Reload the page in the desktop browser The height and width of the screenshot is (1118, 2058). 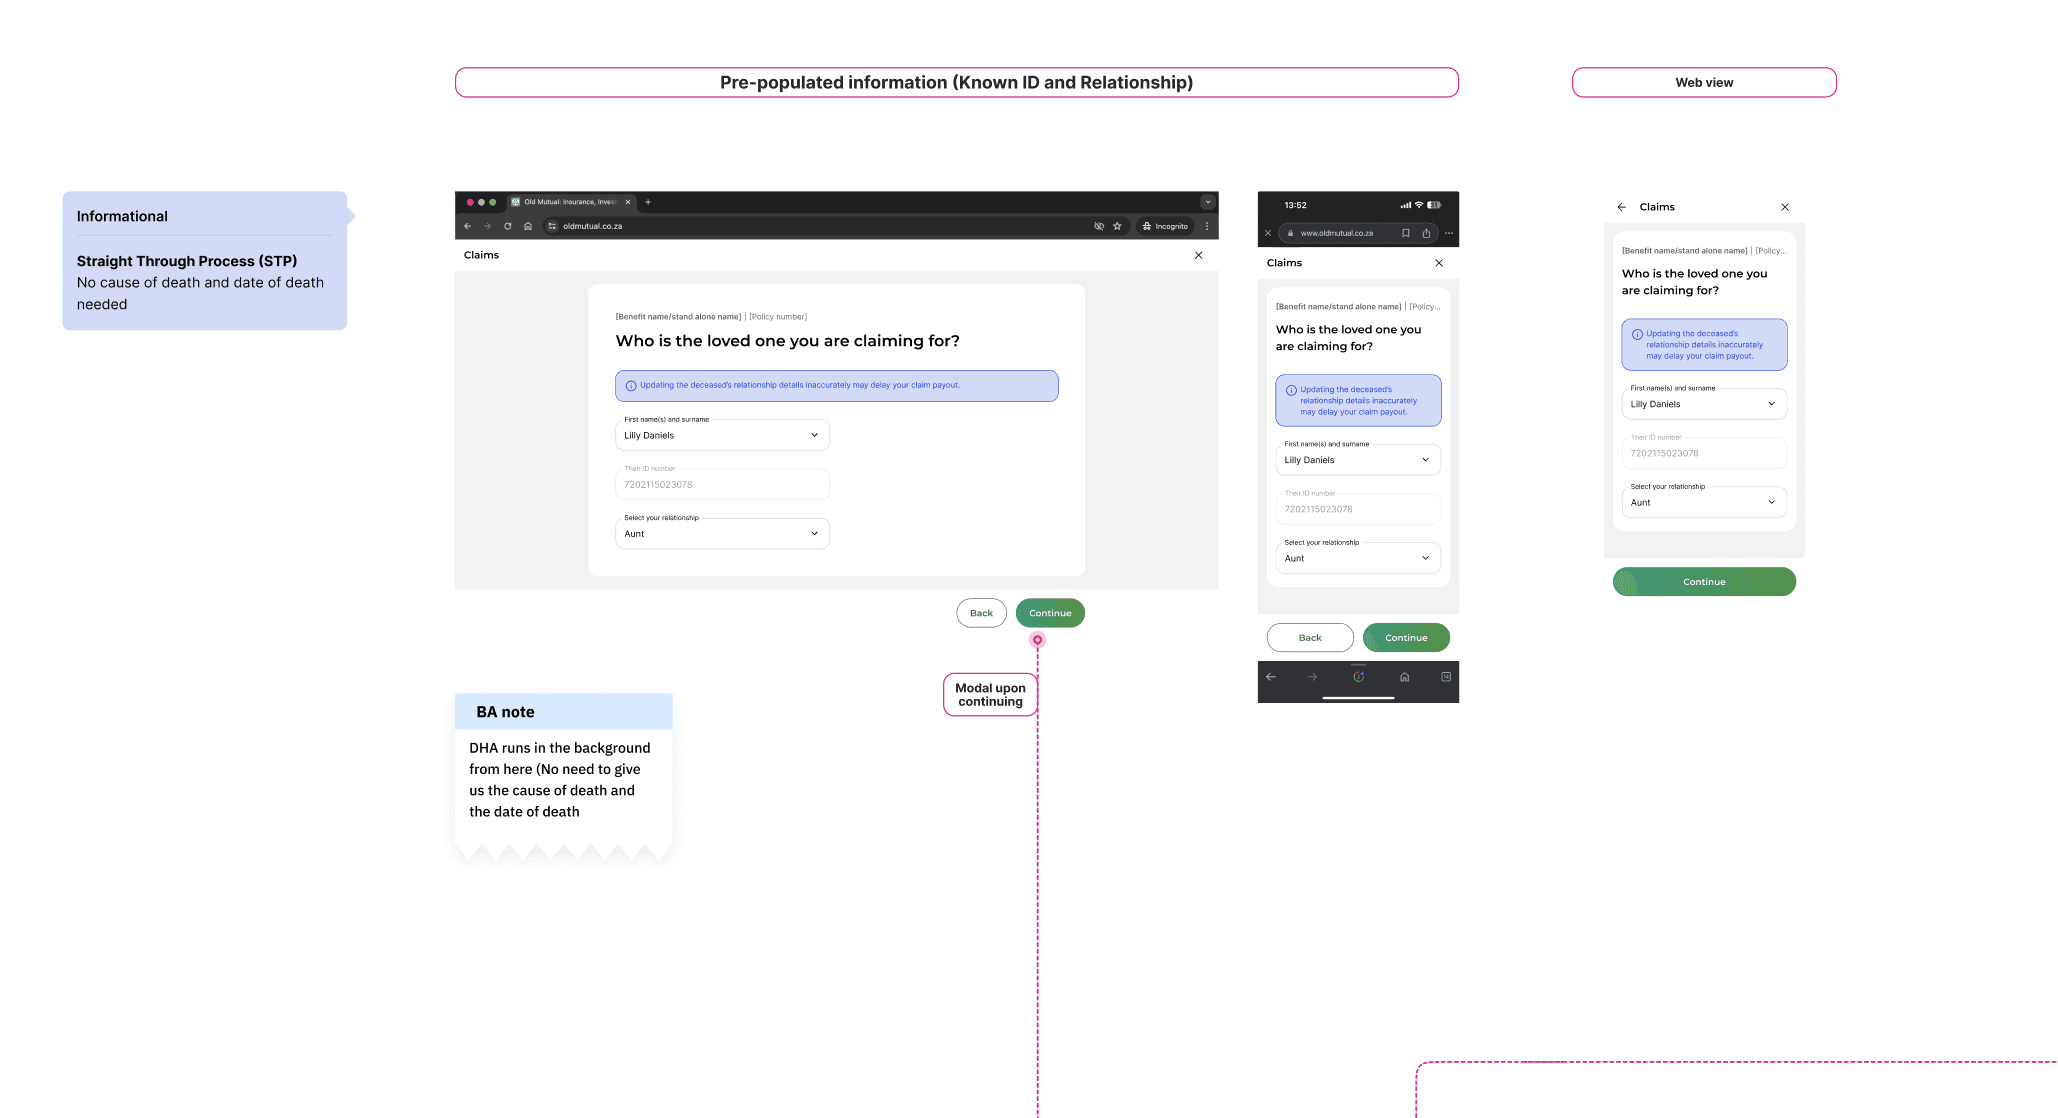[x=508, y=226]
